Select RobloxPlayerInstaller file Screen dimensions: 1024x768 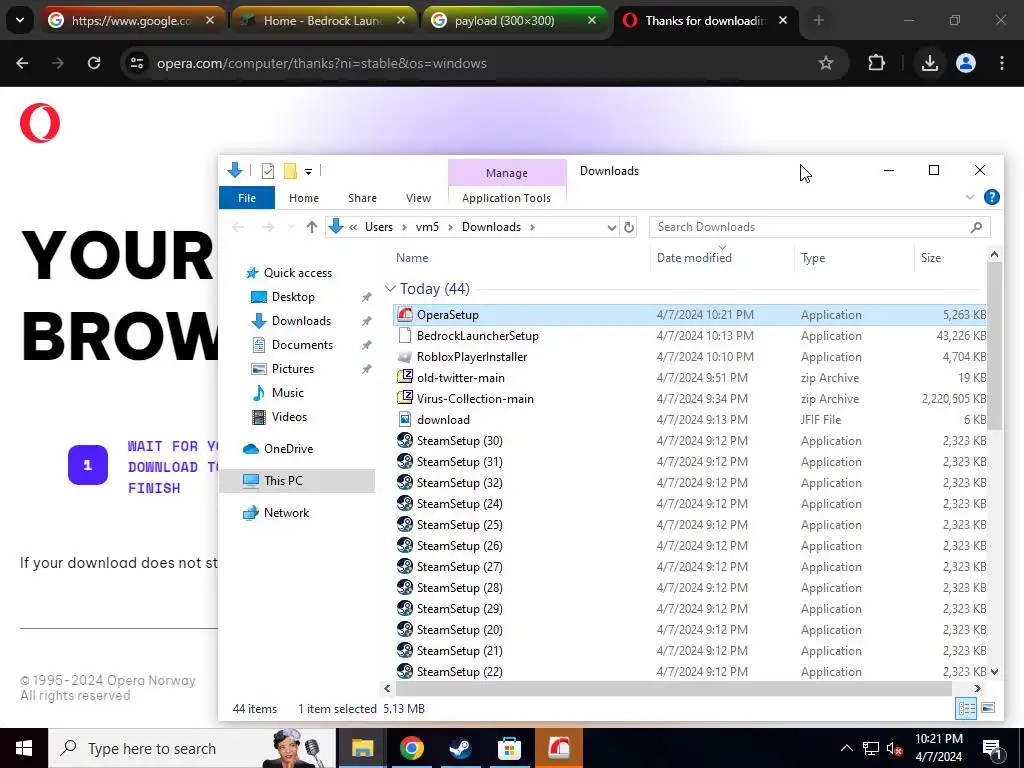pyautogui.click(x=690, y=357)
